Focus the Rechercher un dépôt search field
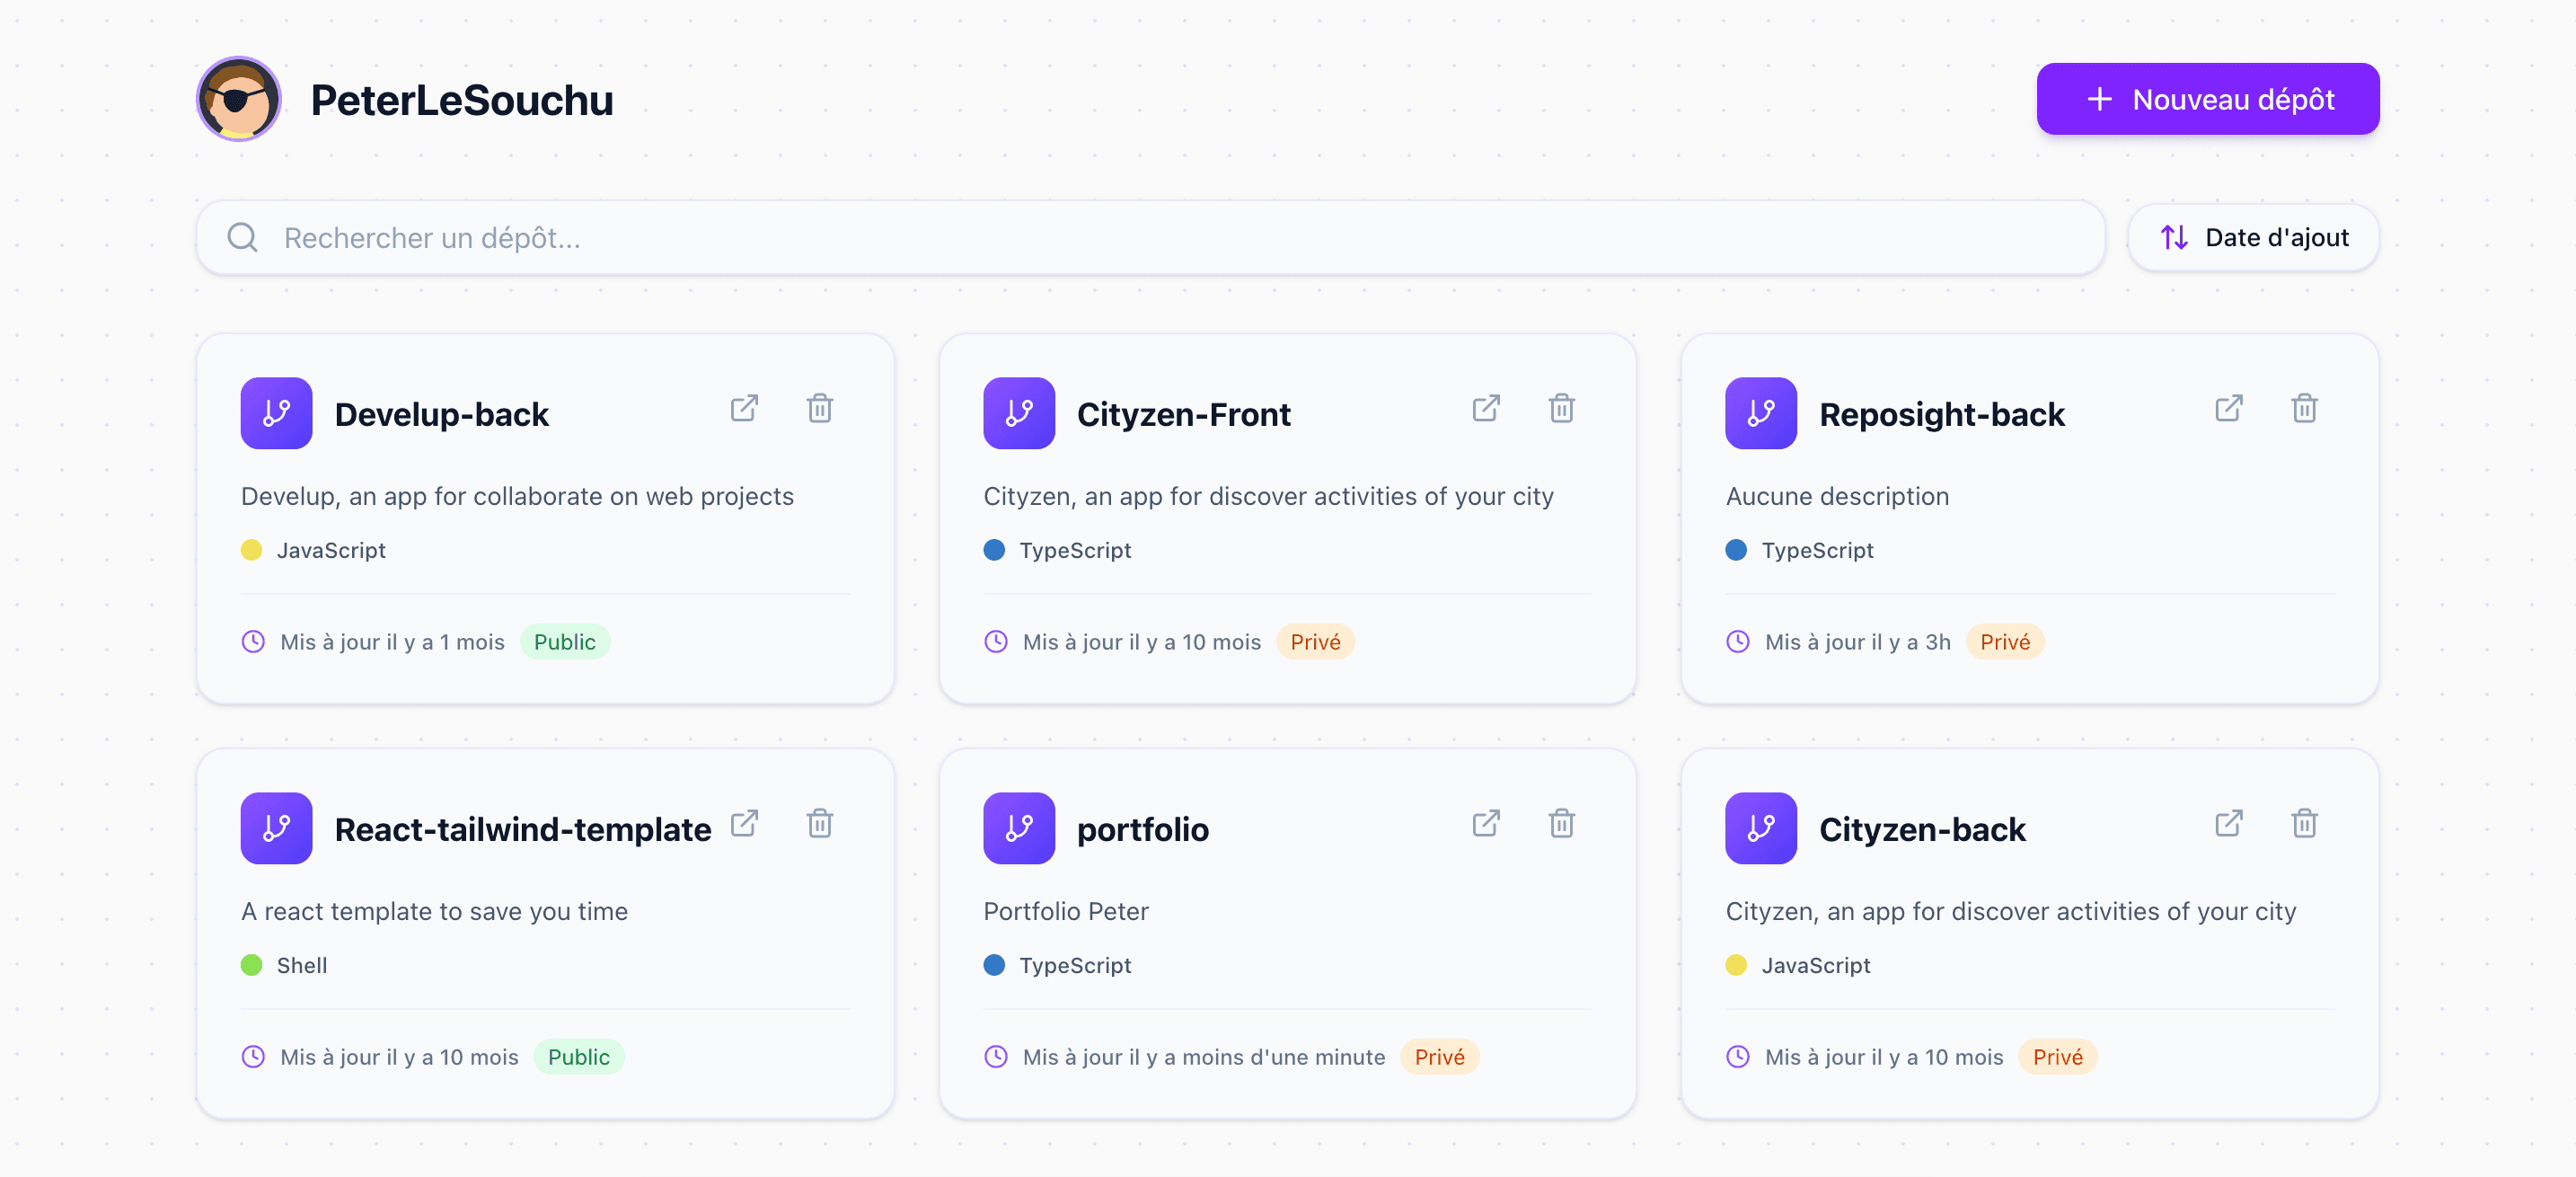 click(x=1150, y=237)
